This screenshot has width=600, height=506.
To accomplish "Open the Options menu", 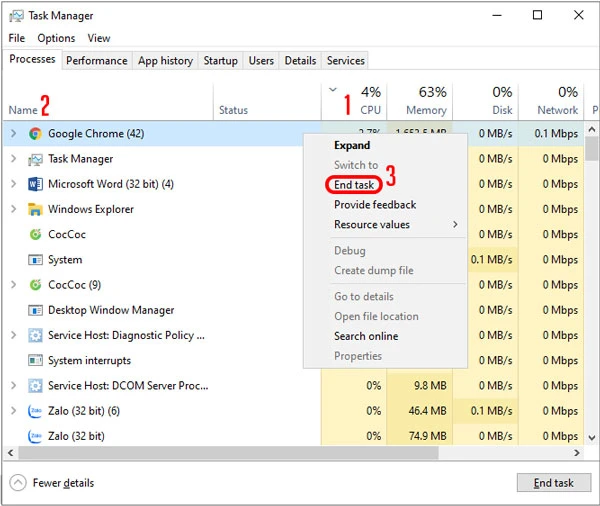I will pyautogui.click(x=56, y=38).
